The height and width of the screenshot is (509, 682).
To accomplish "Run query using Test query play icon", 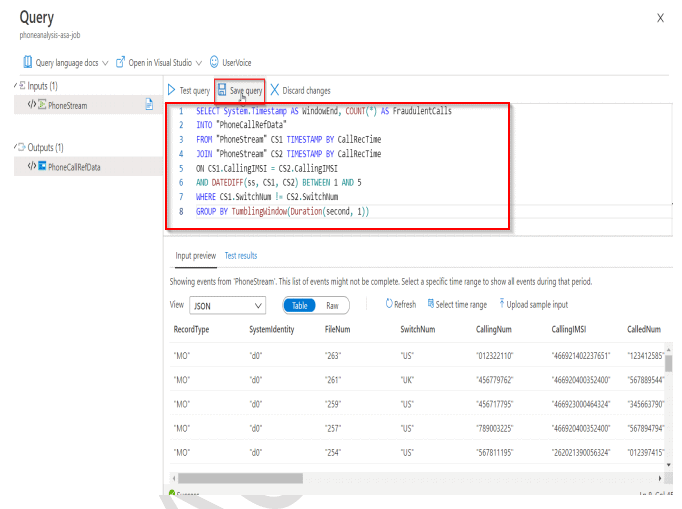I will pyautogui.click(x=171, y=90).
